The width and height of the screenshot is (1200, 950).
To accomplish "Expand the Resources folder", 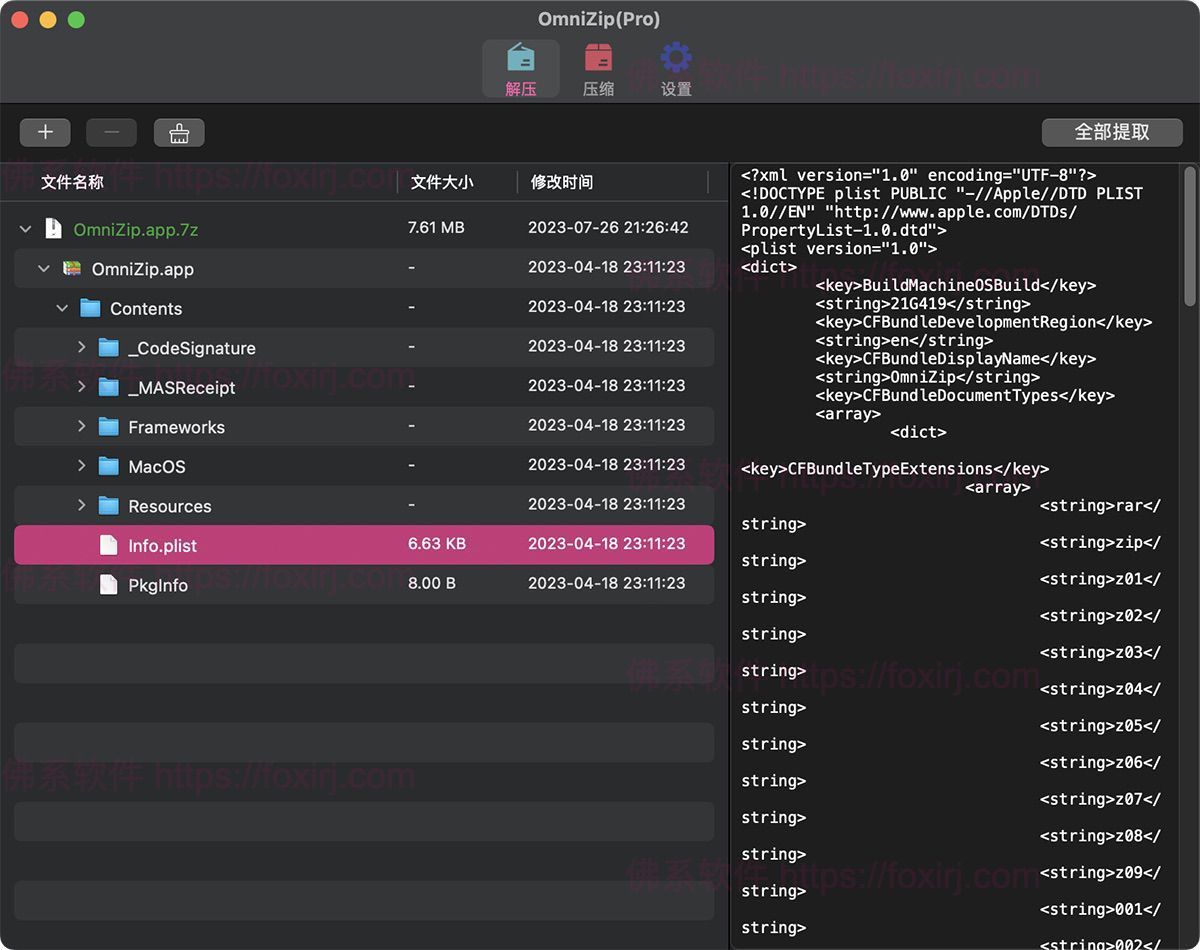I will (81, 505).
